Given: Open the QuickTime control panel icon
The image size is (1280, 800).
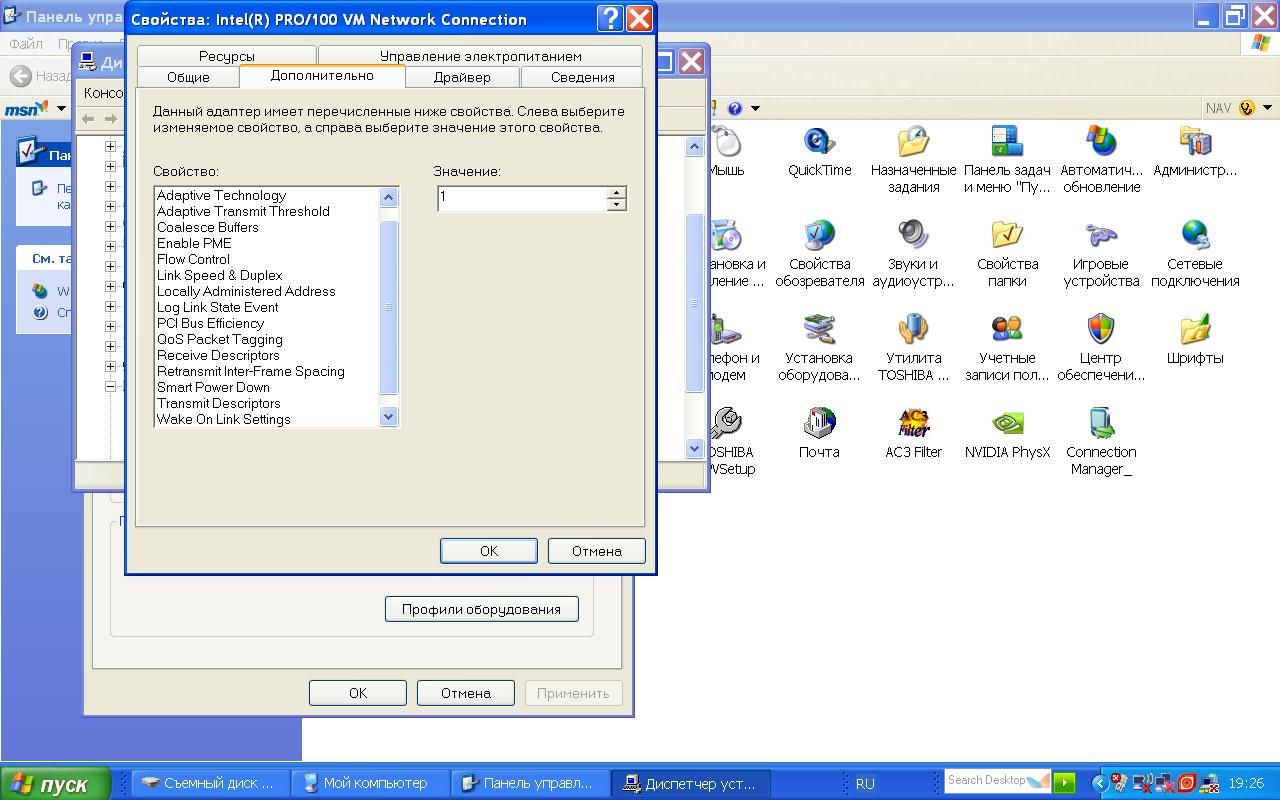Looking at the screenshot, I should [819, 143].
